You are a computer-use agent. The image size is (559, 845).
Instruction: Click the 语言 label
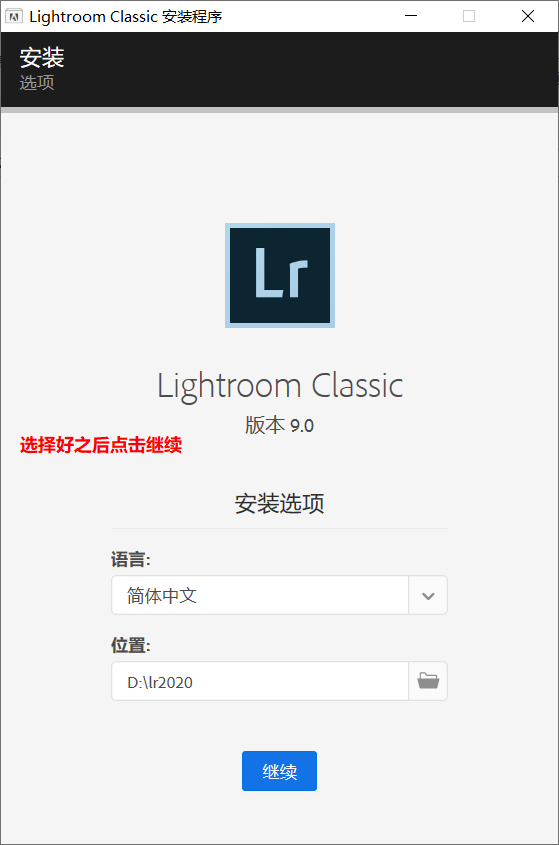coord(131,559)
